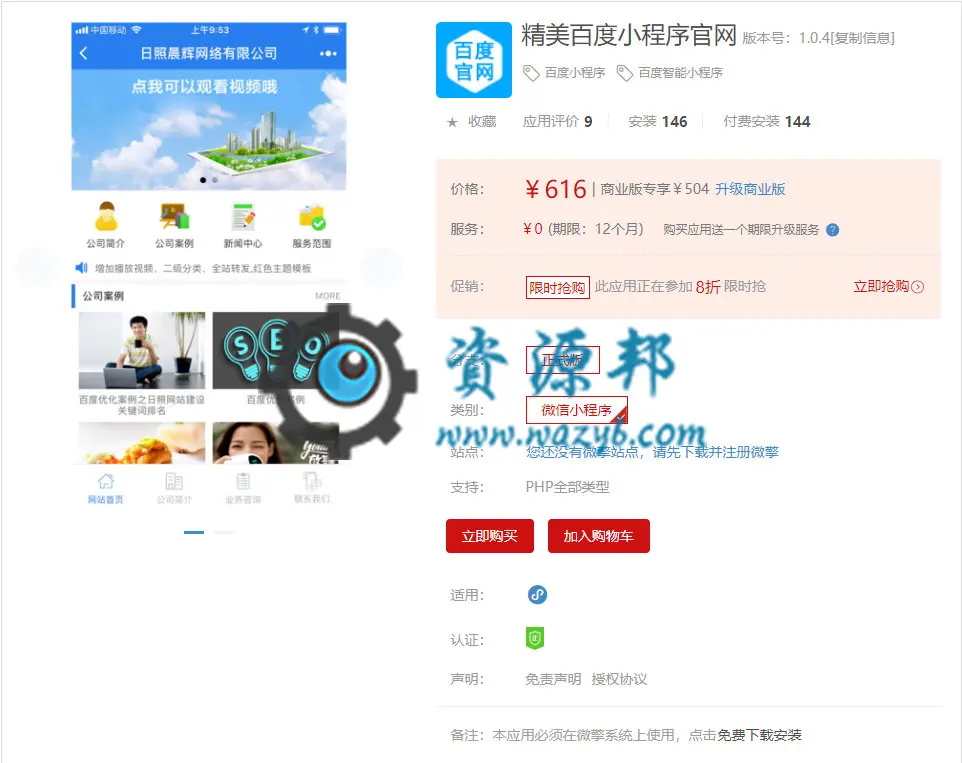Click the tag icon next to 百度小程序
Image resolution: width=962 pixels, height=763 pixels.
tap(531, 73)
